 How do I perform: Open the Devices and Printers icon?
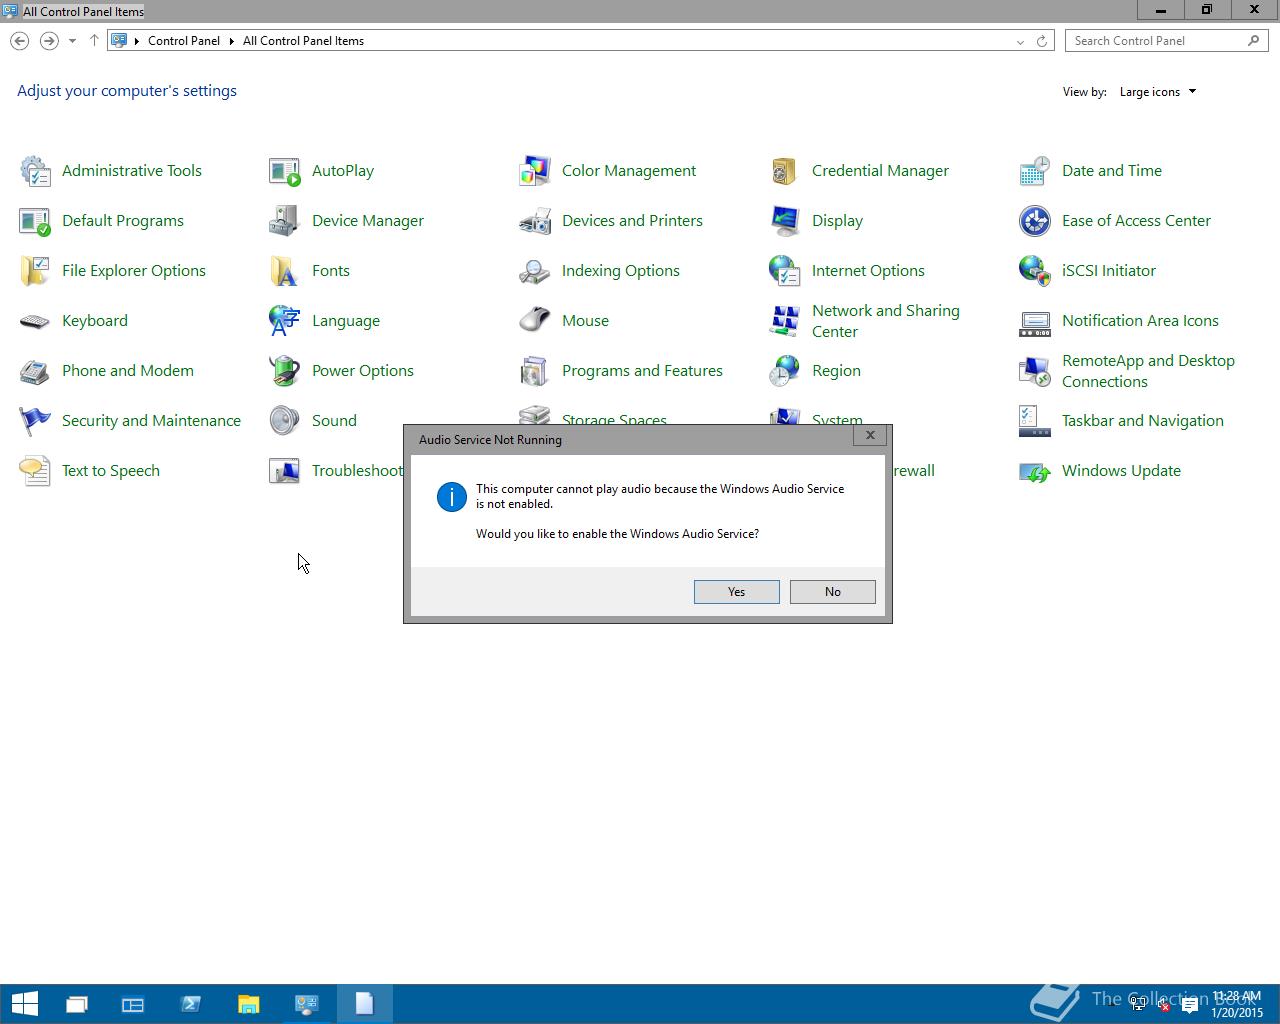535,221
